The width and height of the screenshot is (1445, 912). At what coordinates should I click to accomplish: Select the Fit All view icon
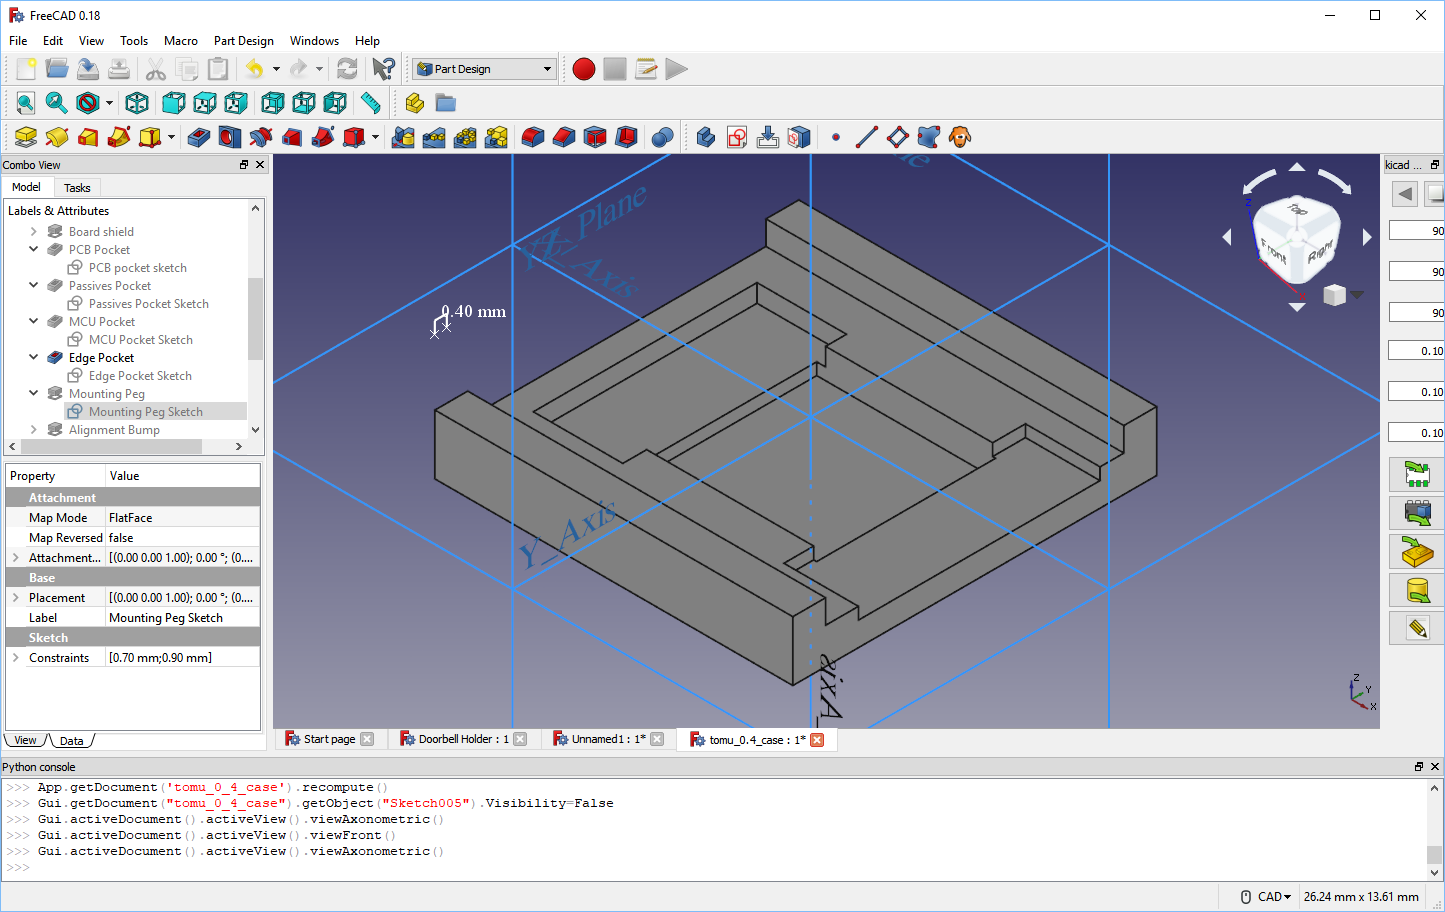pyautogui.click(x=24, y=103)
